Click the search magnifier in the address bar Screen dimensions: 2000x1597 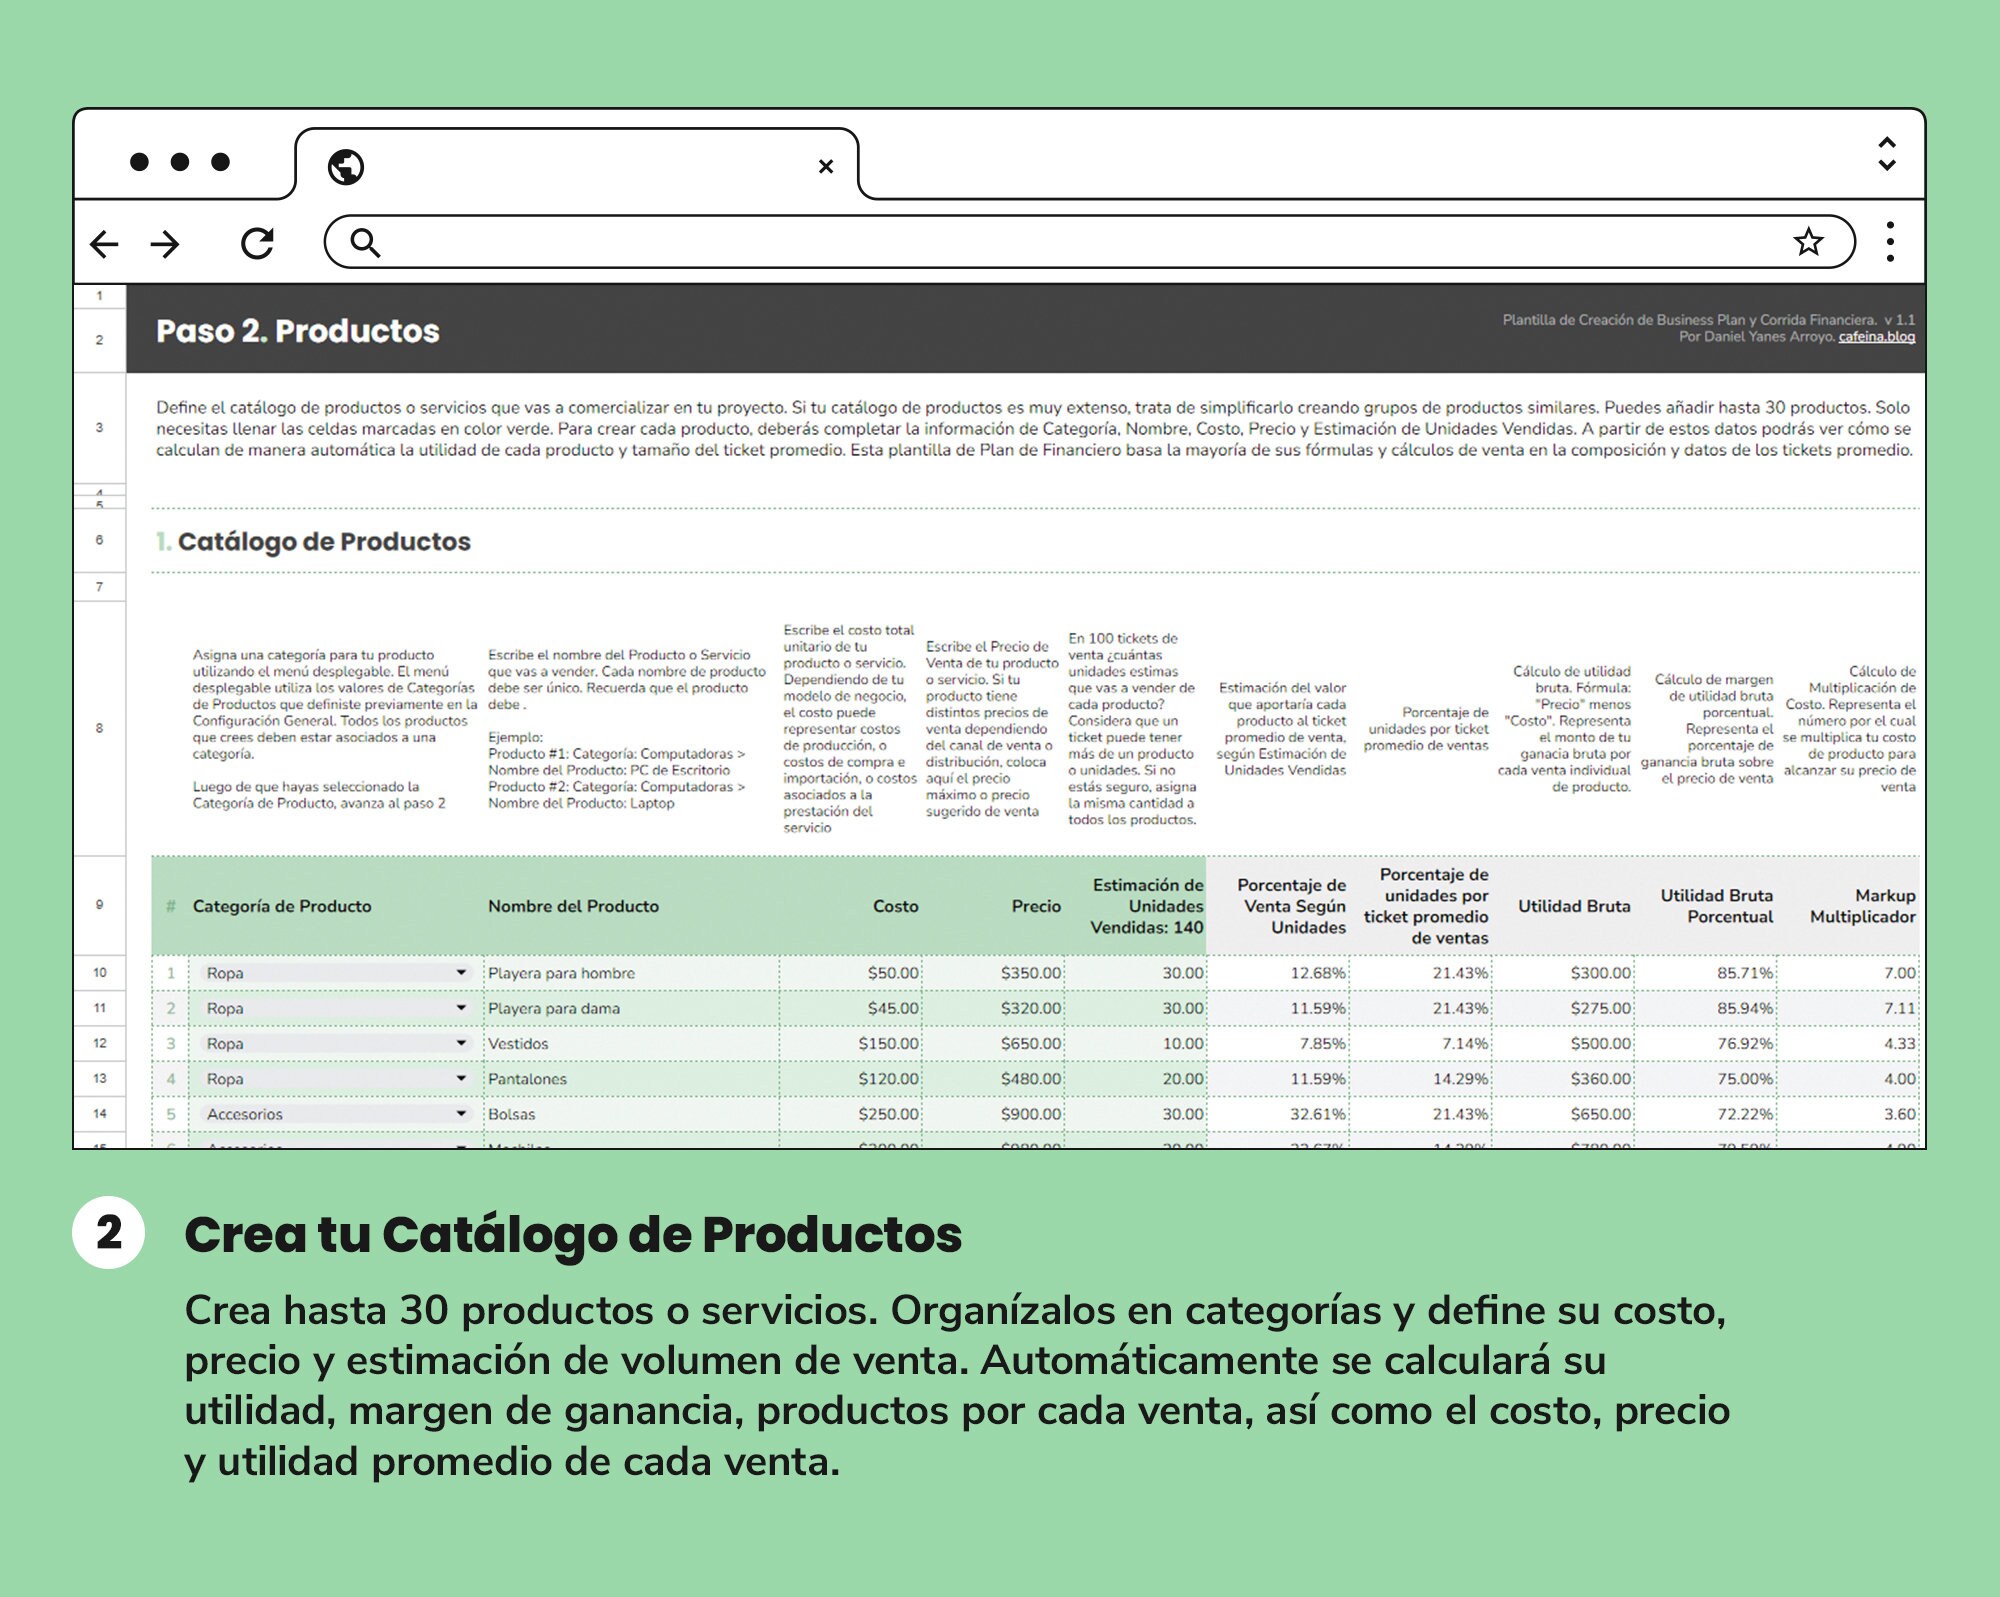pos(368,240)
